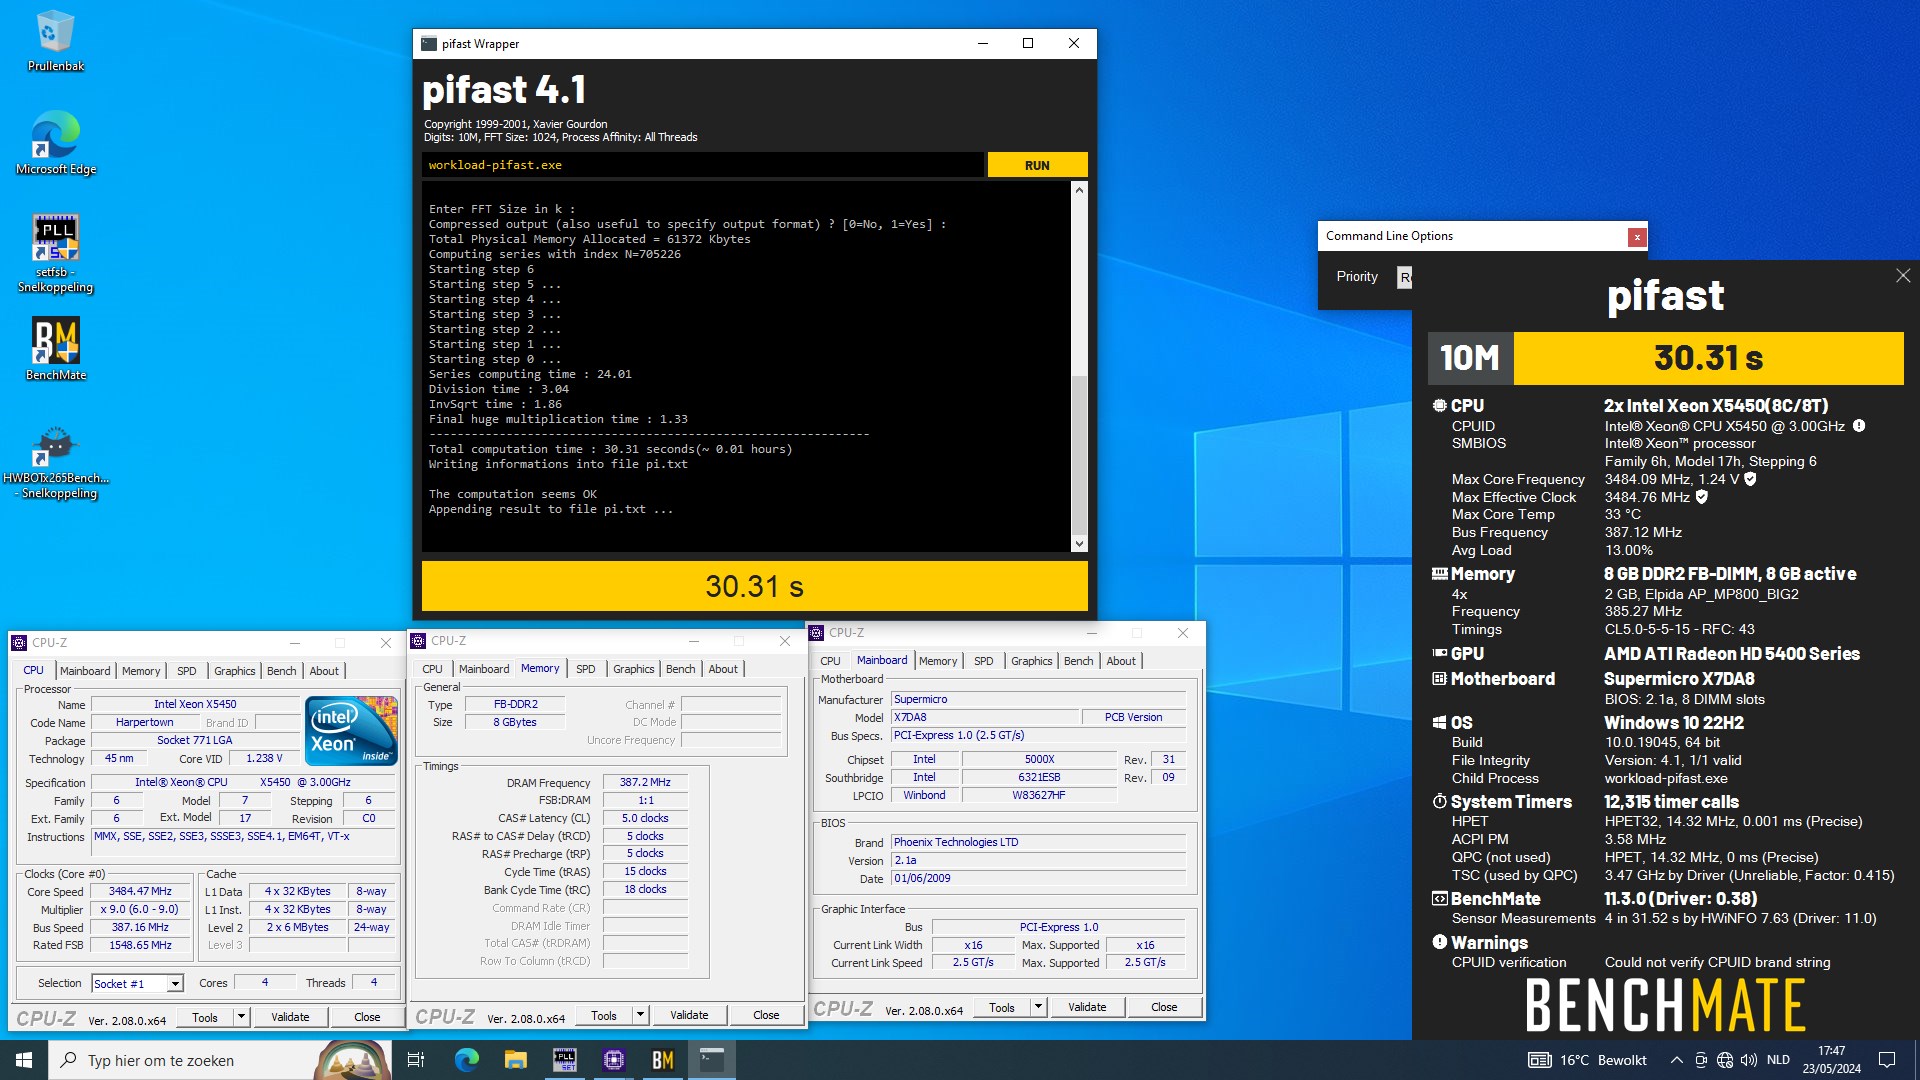Image resolution: width=1920 pixels, height=1080 pixels.
Task: Open the setfsb PLL desktop shortcut
Action: click(x=55, y=254)
